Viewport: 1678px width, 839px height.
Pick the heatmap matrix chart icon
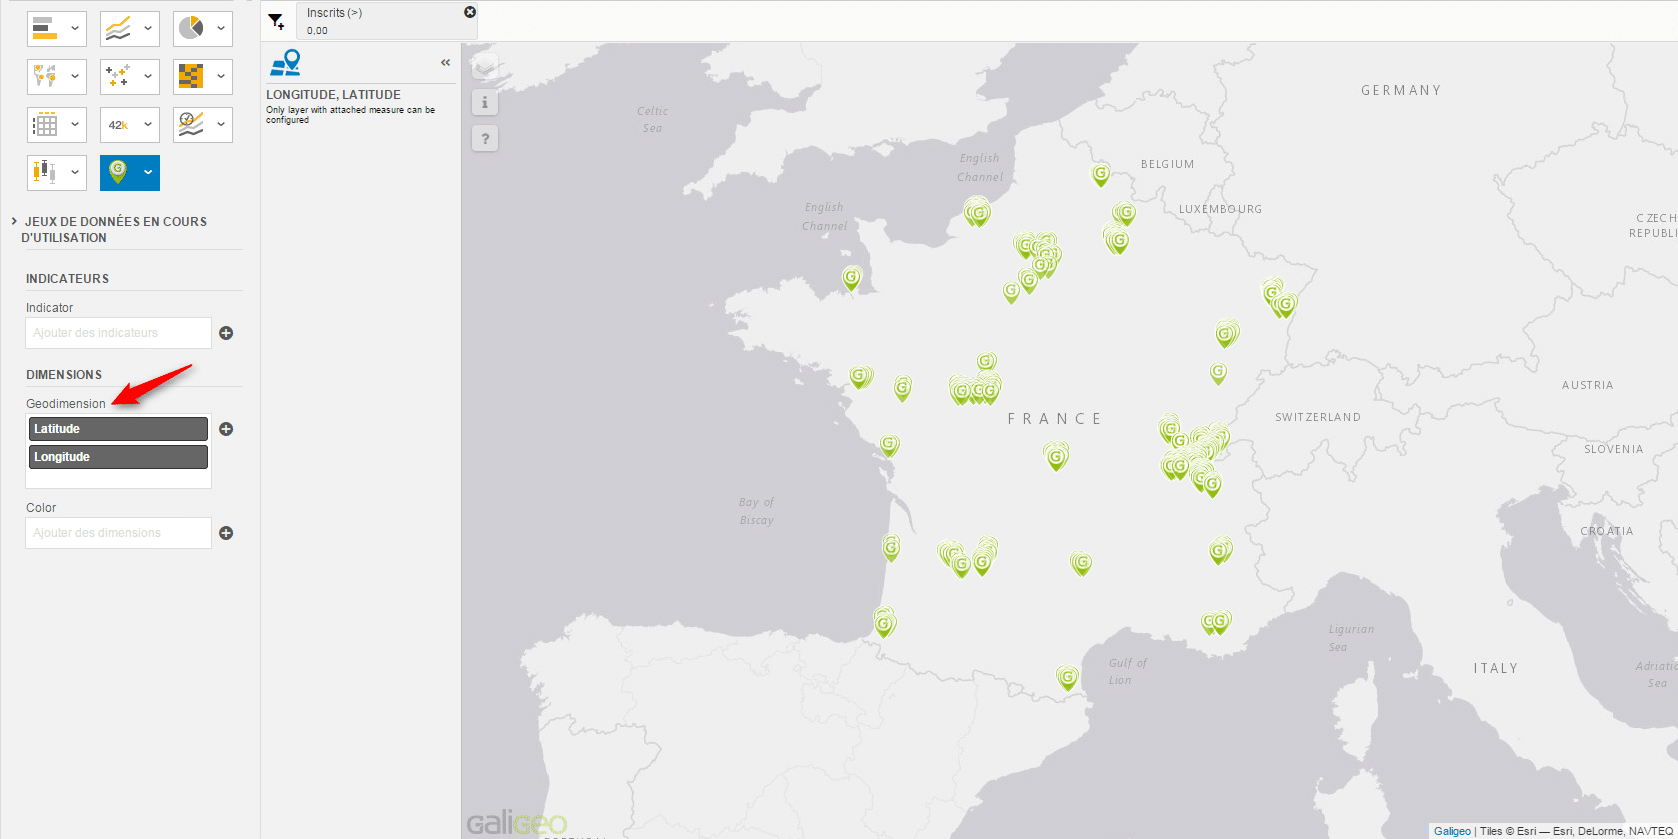(x=191, y=76)
